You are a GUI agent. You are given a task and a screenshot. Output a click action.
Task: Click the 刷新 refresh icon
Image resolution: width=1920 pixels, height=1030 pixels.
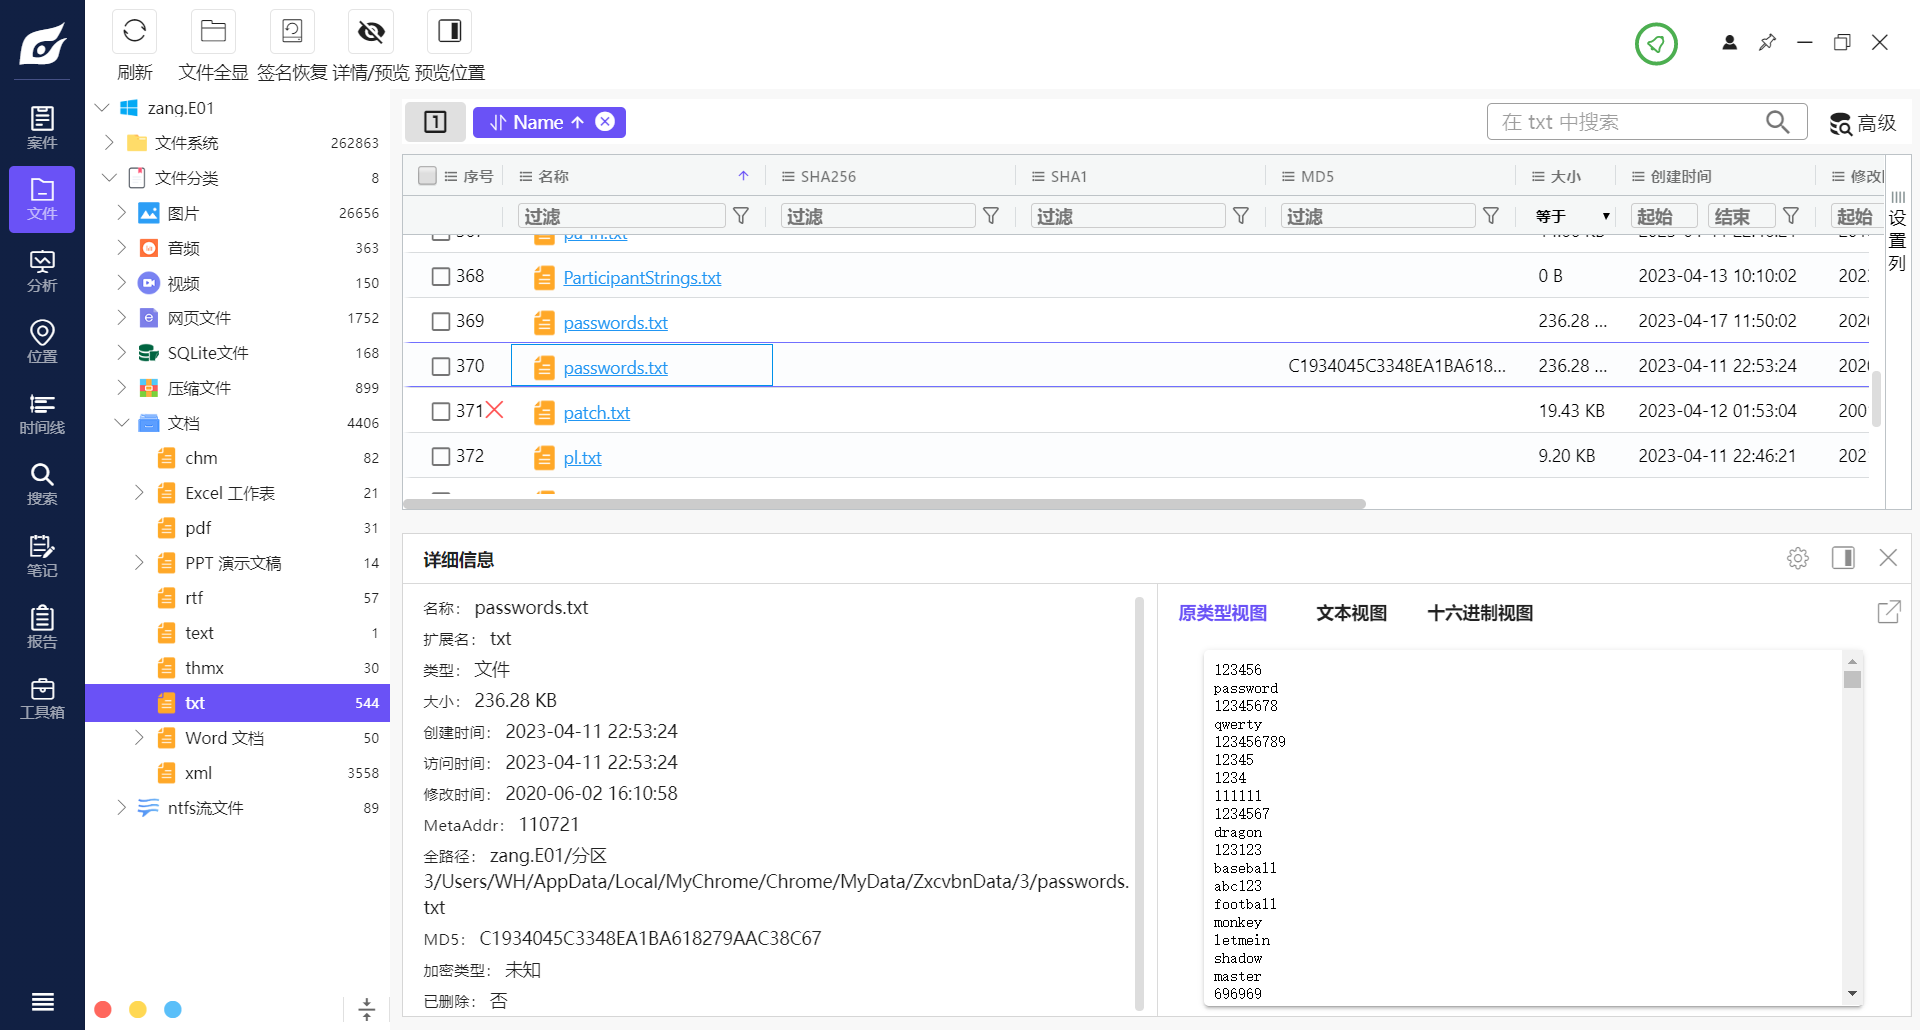(x=134, y=31)
